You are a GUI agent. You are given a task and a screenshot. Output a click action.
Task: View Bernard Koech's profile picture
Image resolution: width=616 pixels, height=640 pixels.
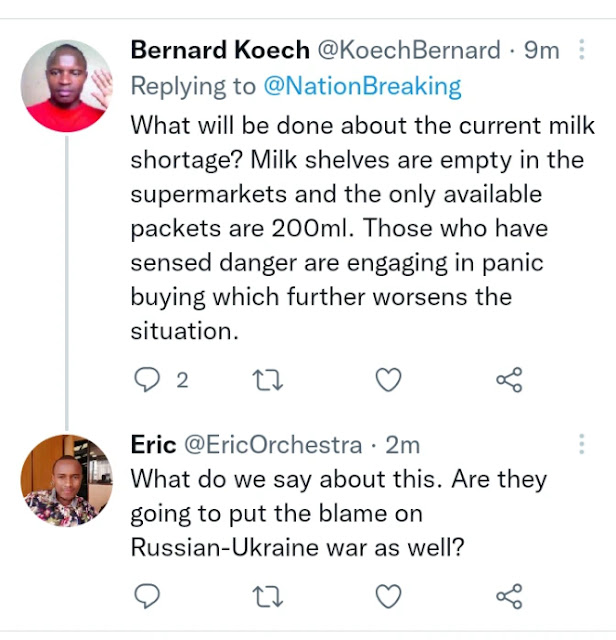click(x=68, y=87)
